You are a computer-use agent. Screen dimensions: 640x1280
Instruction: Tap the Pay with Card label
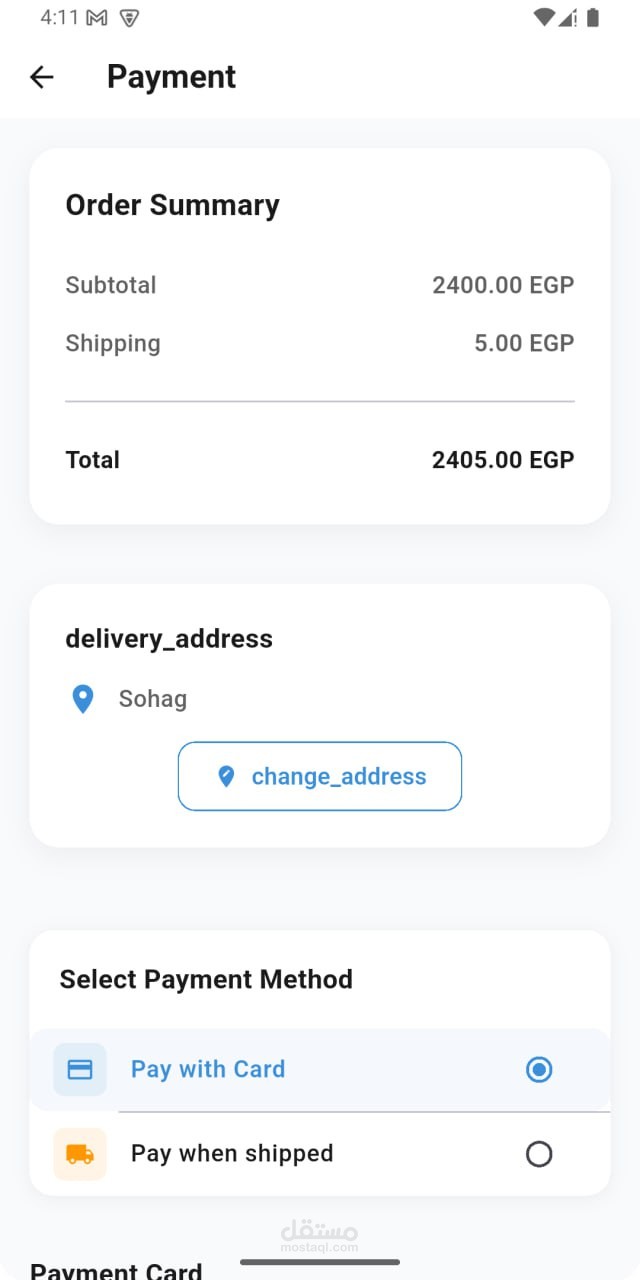(x=208, y=1069)
